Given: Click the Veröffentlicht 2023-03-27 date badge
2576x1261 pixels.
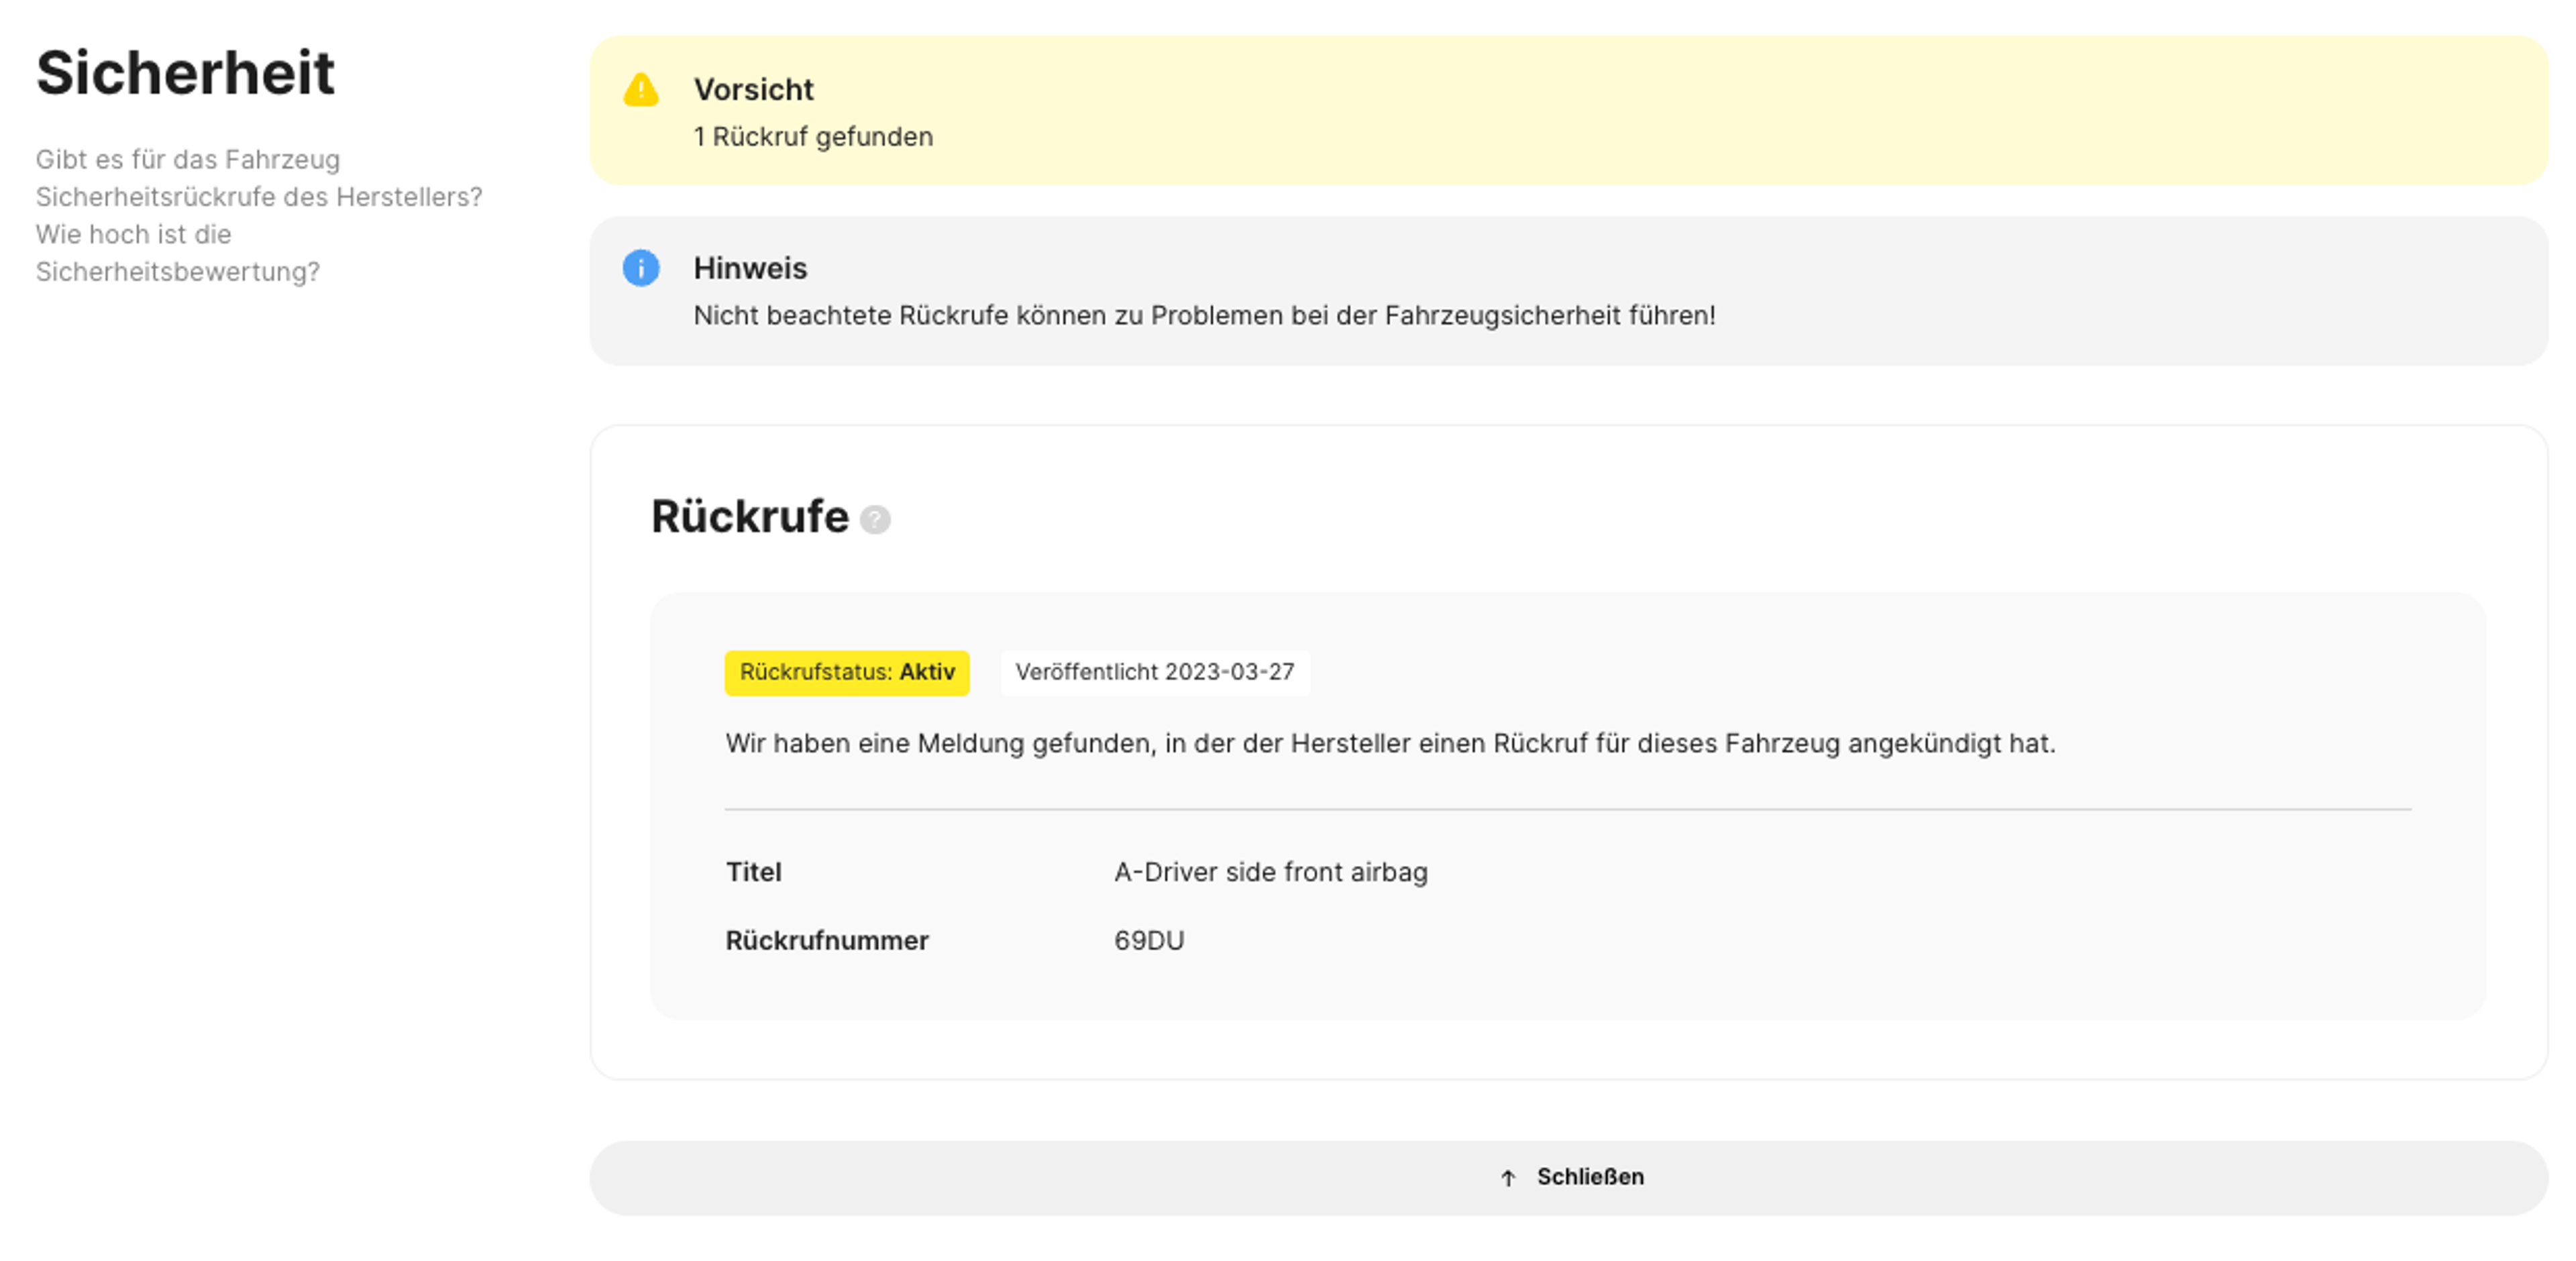Looking at the screenshot, I should pyautogui.click(x=1154, y=672).
